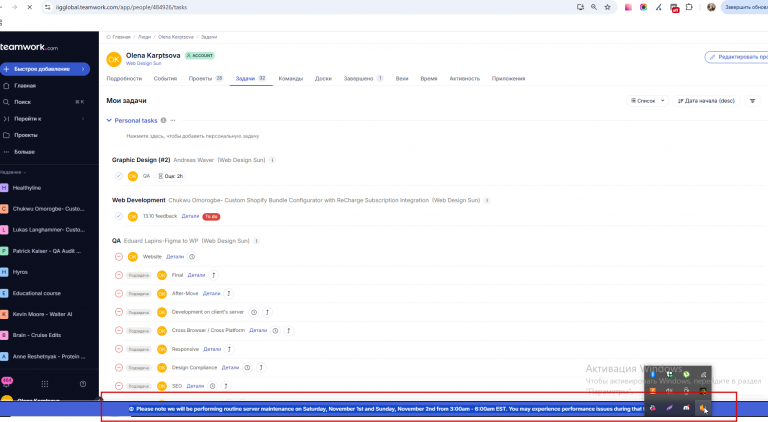Click info icon next to Graphic Design (#2) list

272,160
